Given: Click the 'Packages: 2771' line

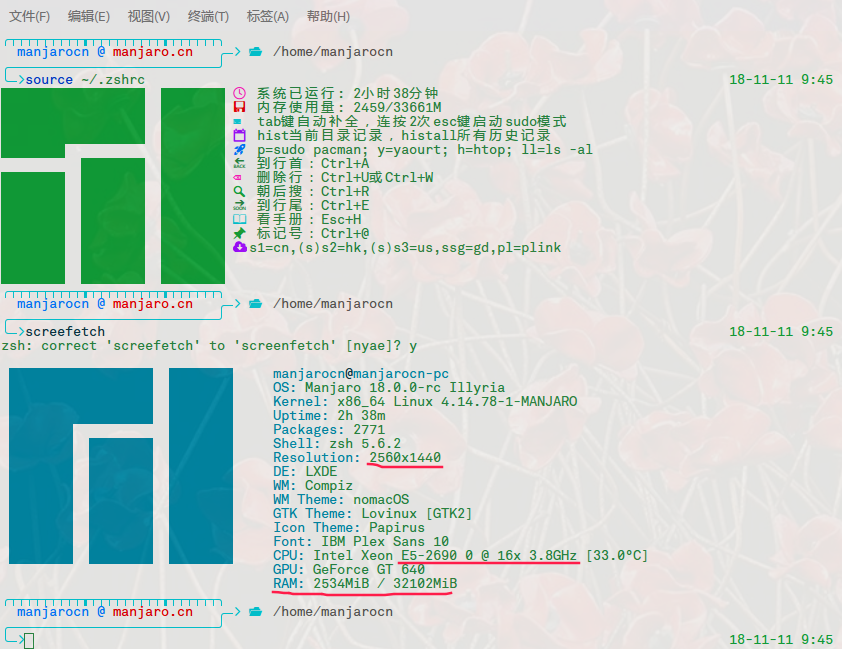Looking at the screenshot, I should (x=329, y=429).
